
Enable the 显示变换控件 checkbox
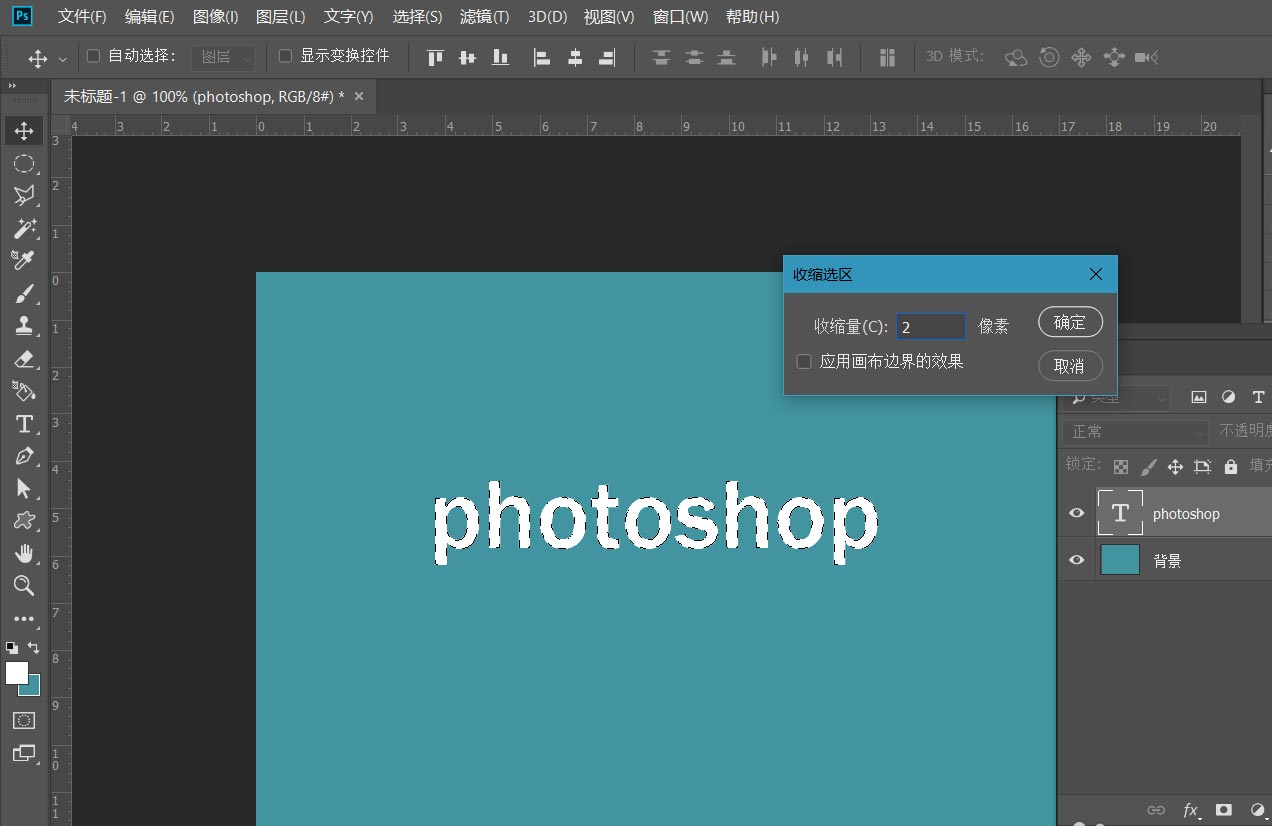(285, 56)
